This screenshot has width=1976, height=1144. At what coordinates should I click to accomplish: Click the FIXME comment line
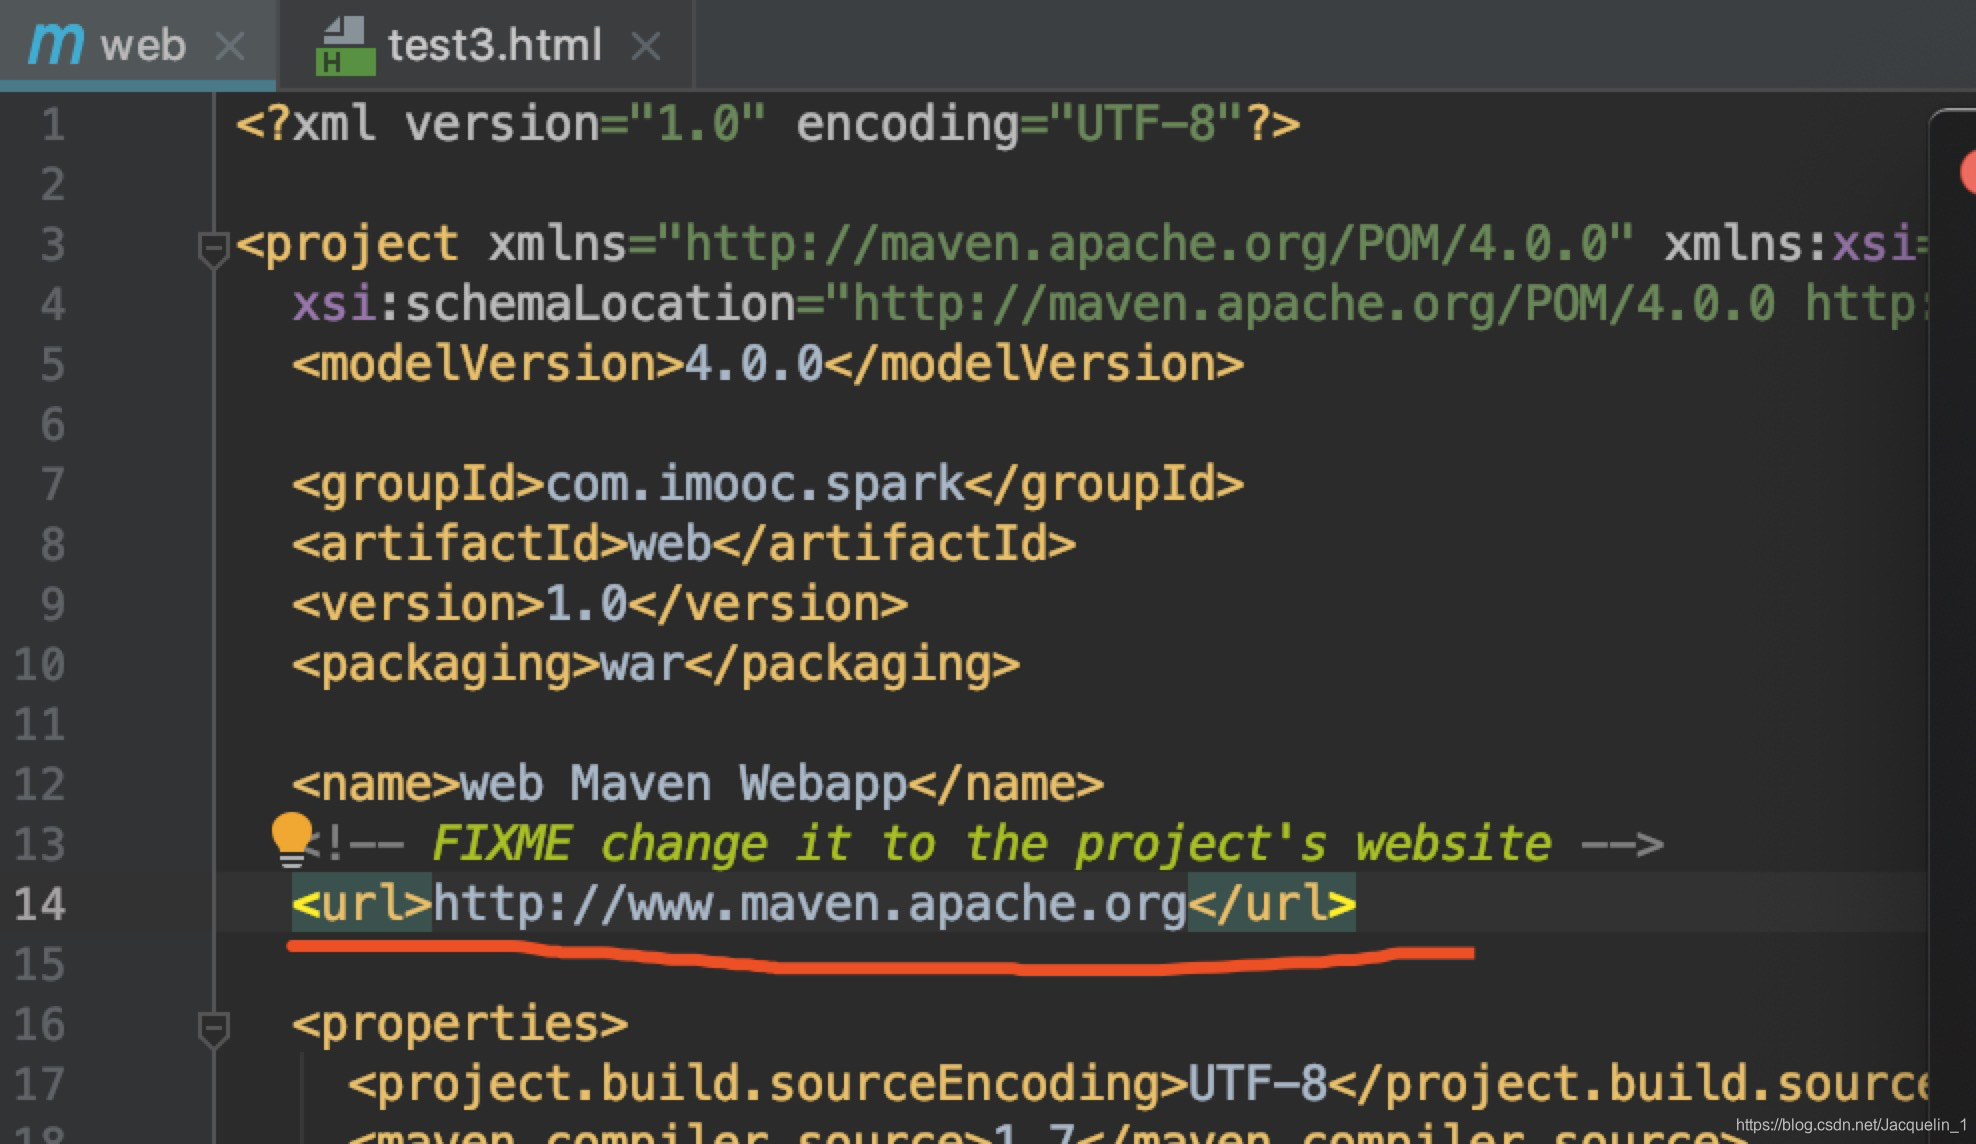click(985, 844)
